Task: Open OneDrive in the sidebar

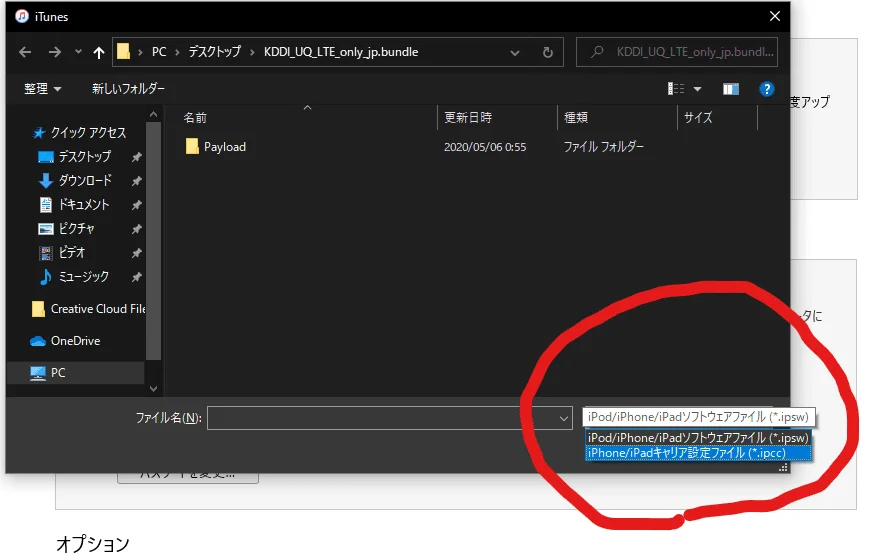Action: coord(64,341)
